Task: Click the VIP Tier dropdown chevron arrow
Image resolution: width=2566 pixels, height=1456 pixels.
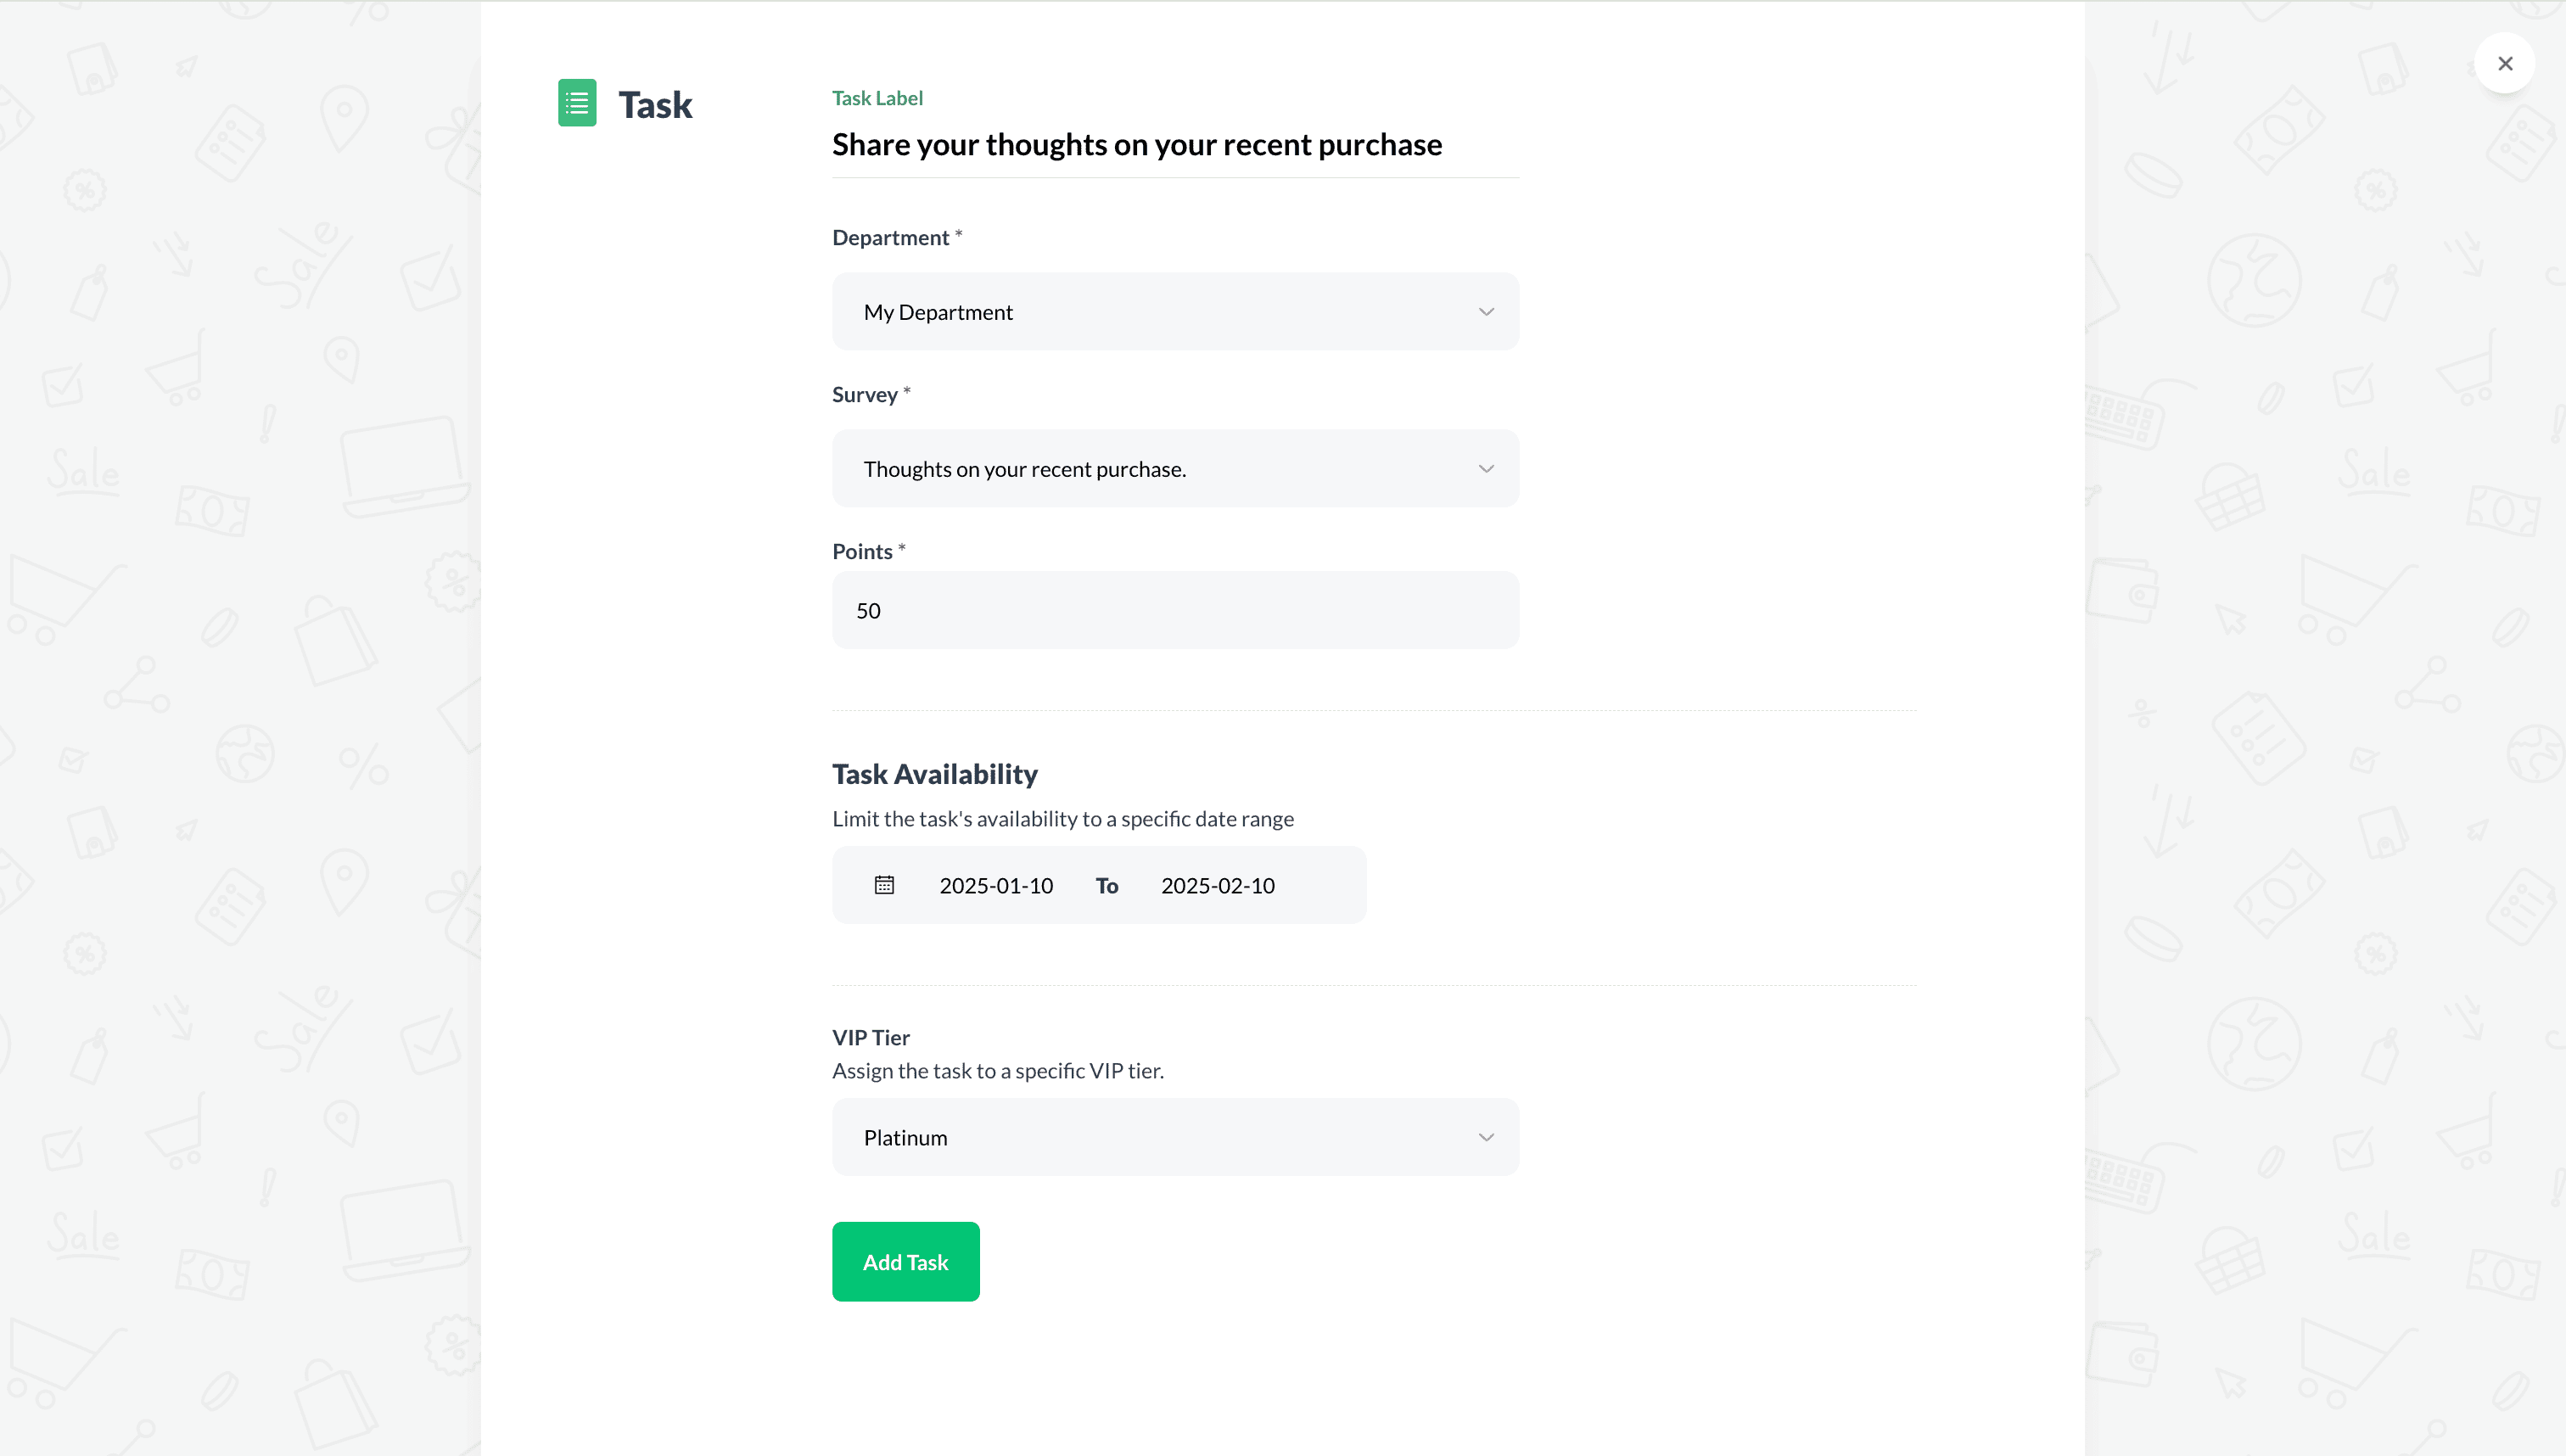Action: point(1486,1138)
